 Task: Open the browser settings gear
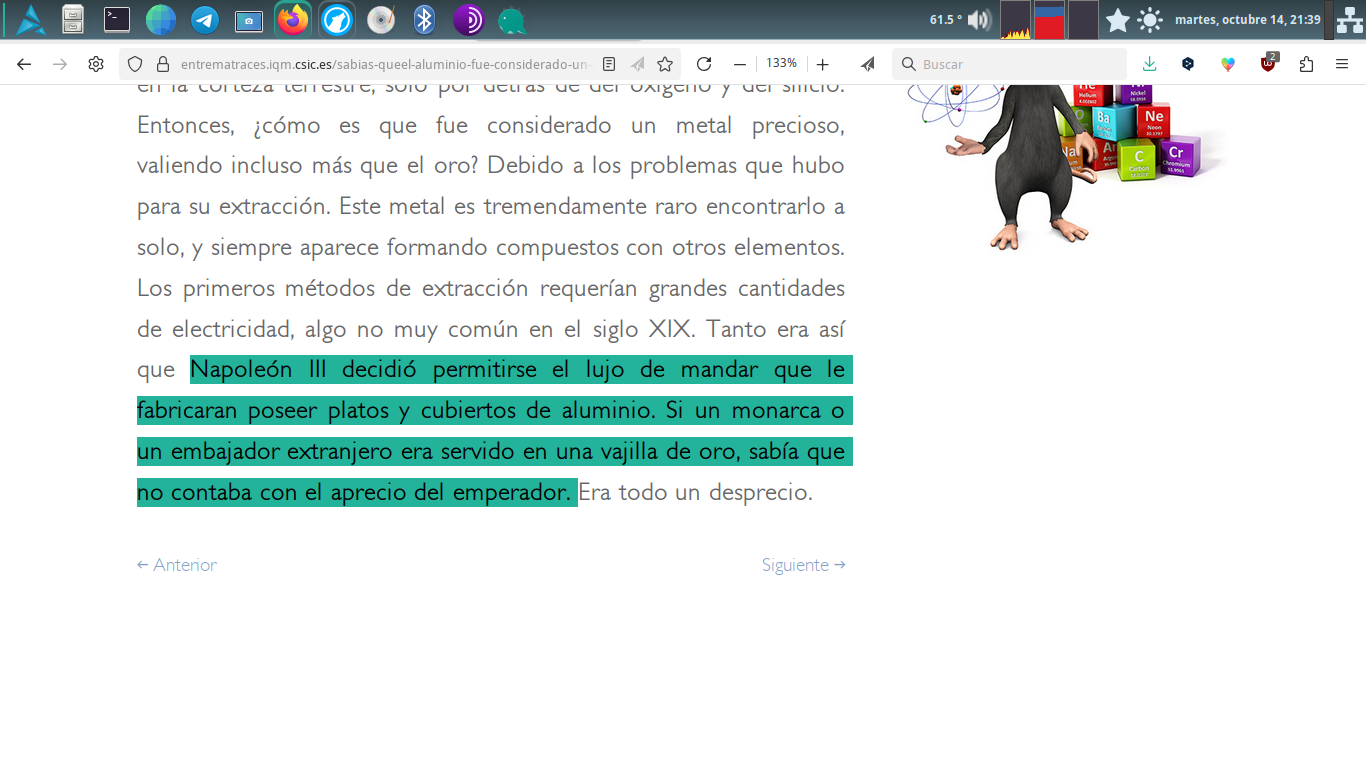click(x=96, y=64)
